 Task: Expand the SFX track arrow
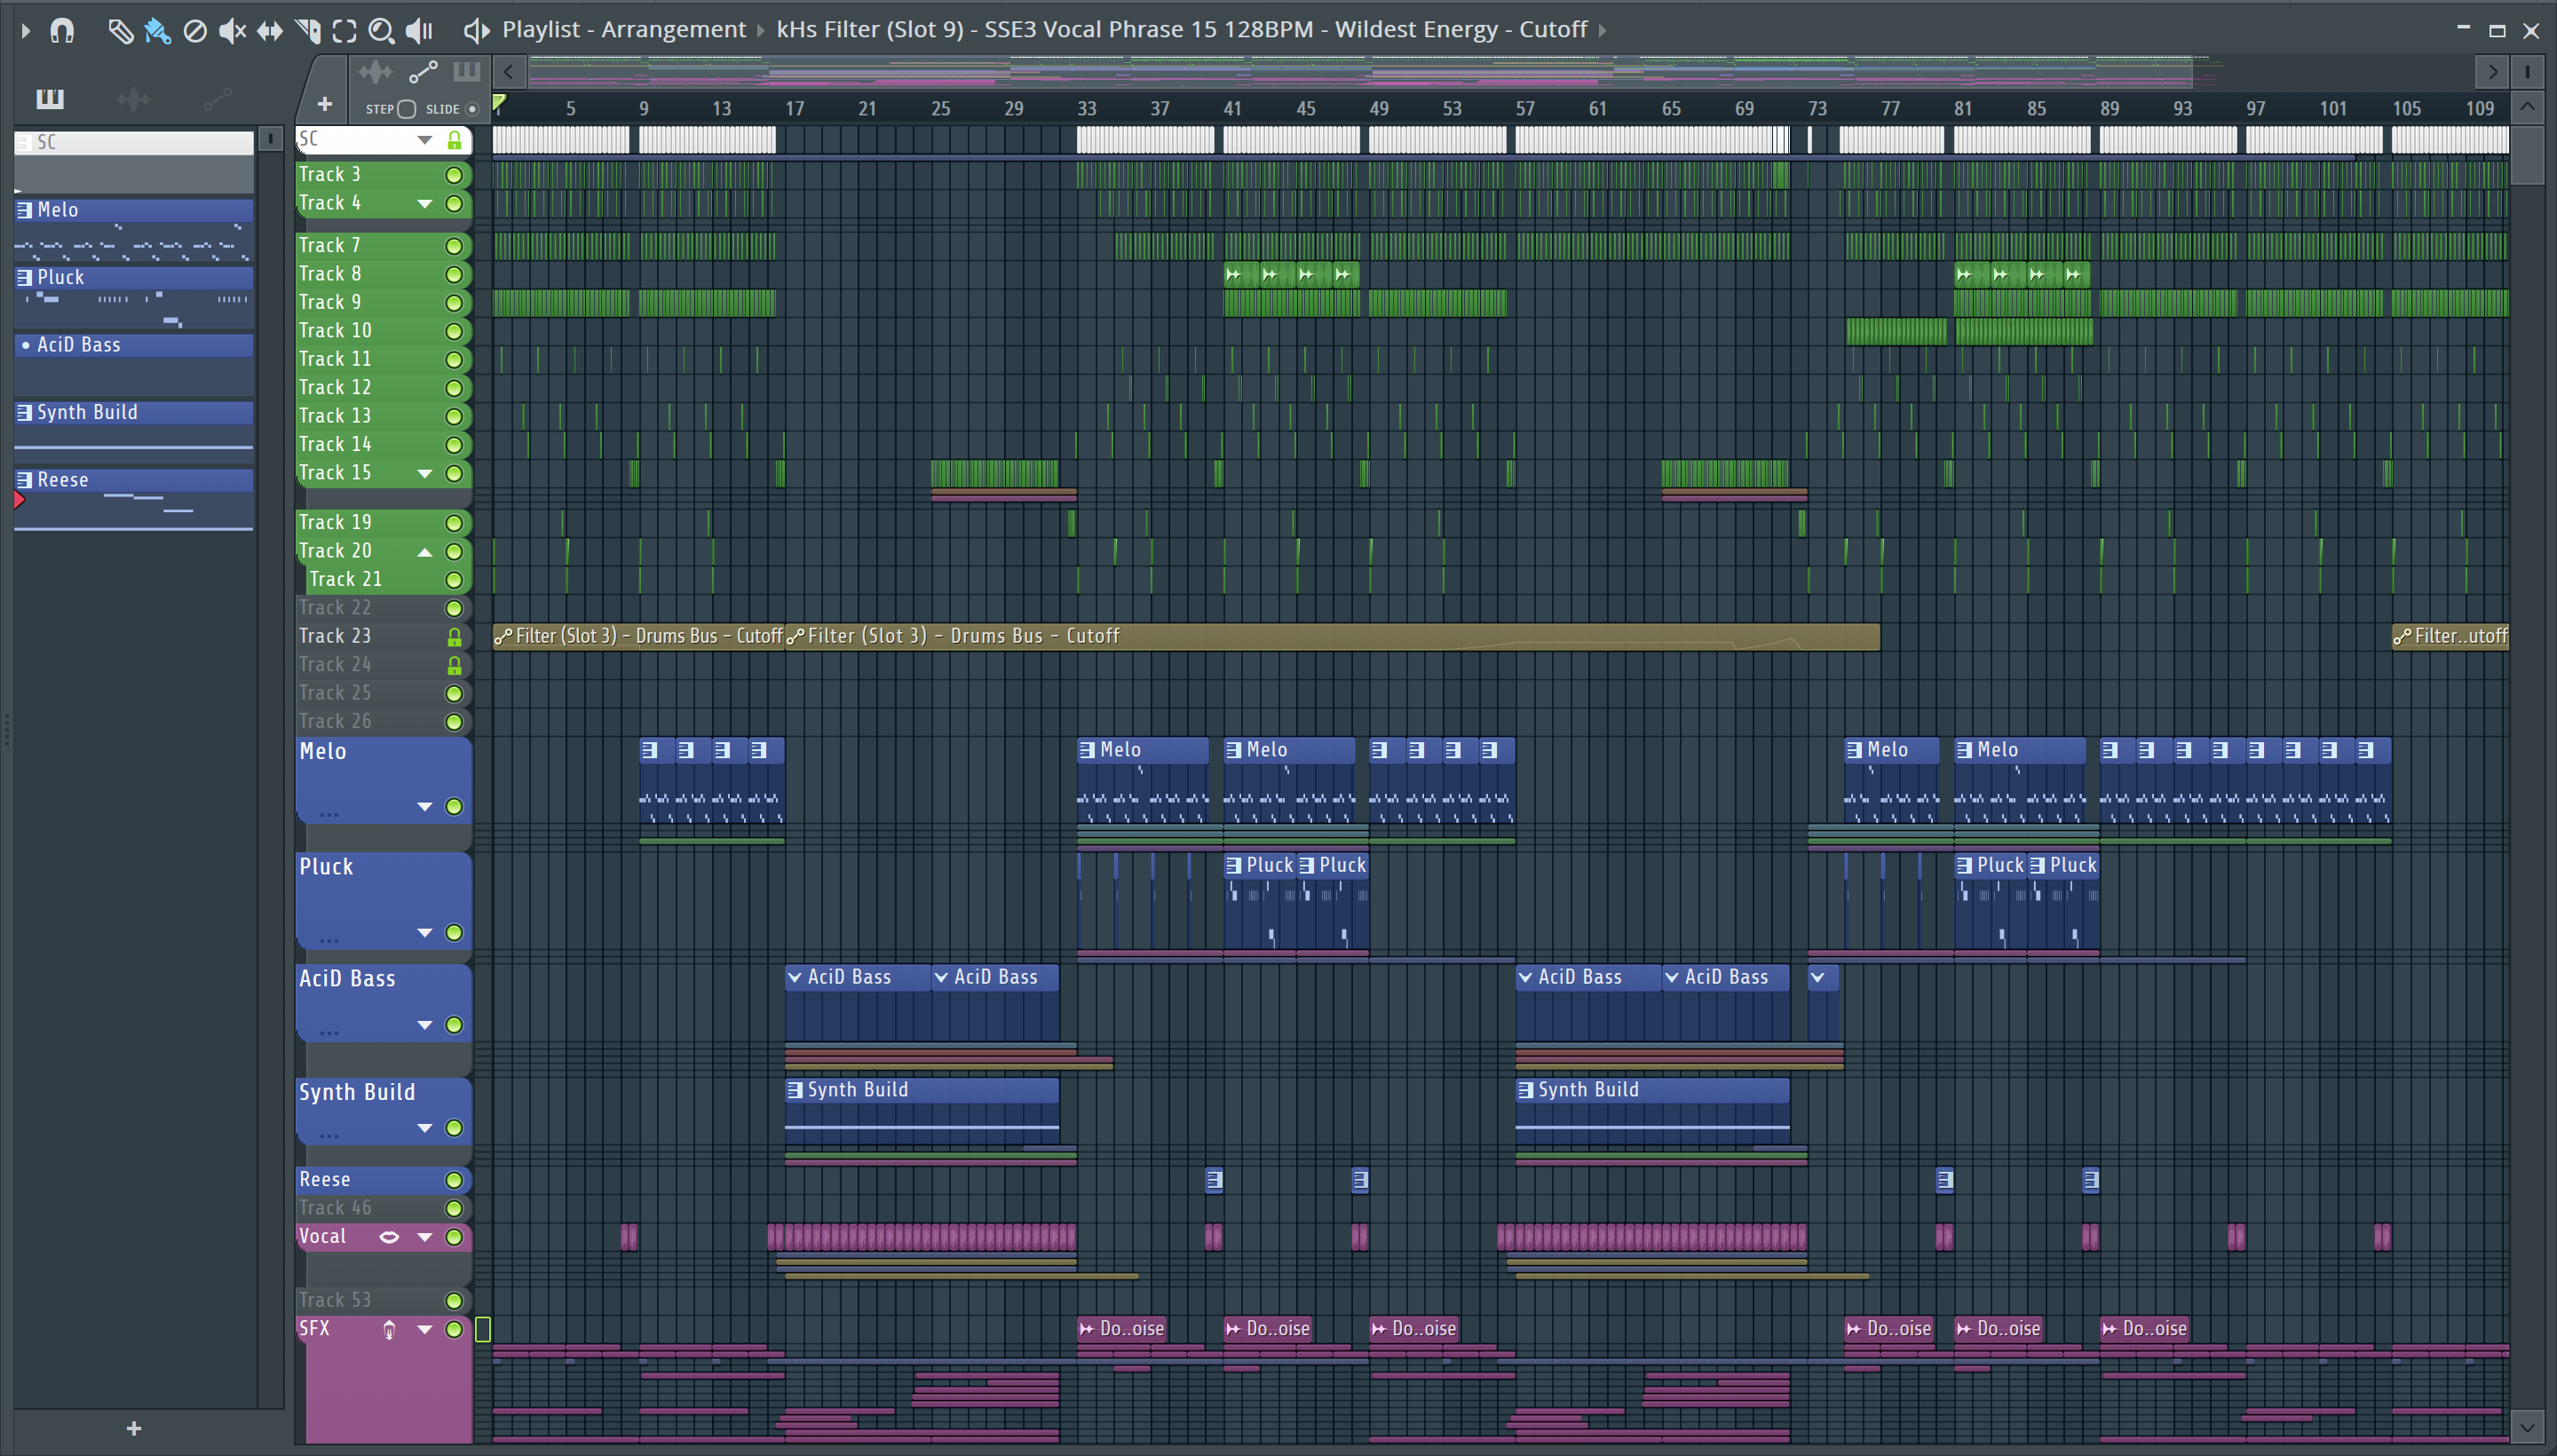[425, 1329]
